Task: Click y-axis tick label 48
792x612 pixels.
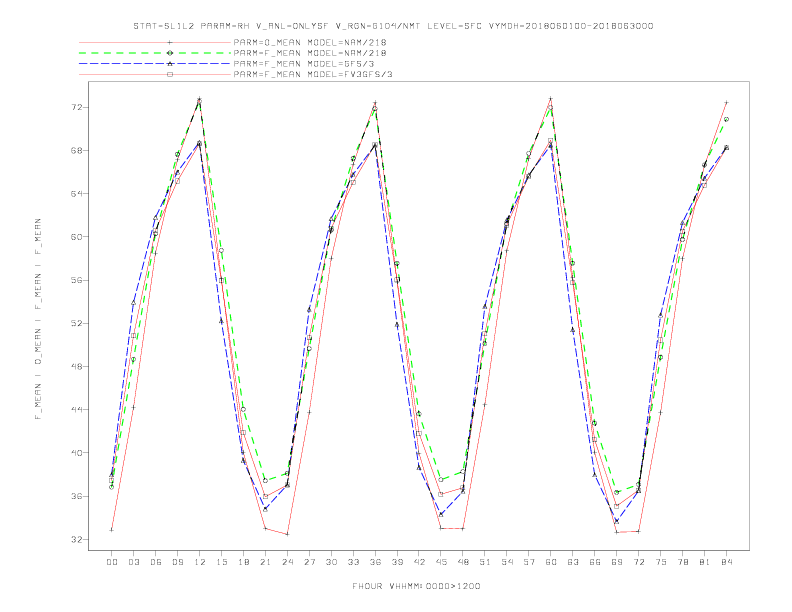Action: pos(77,366)
